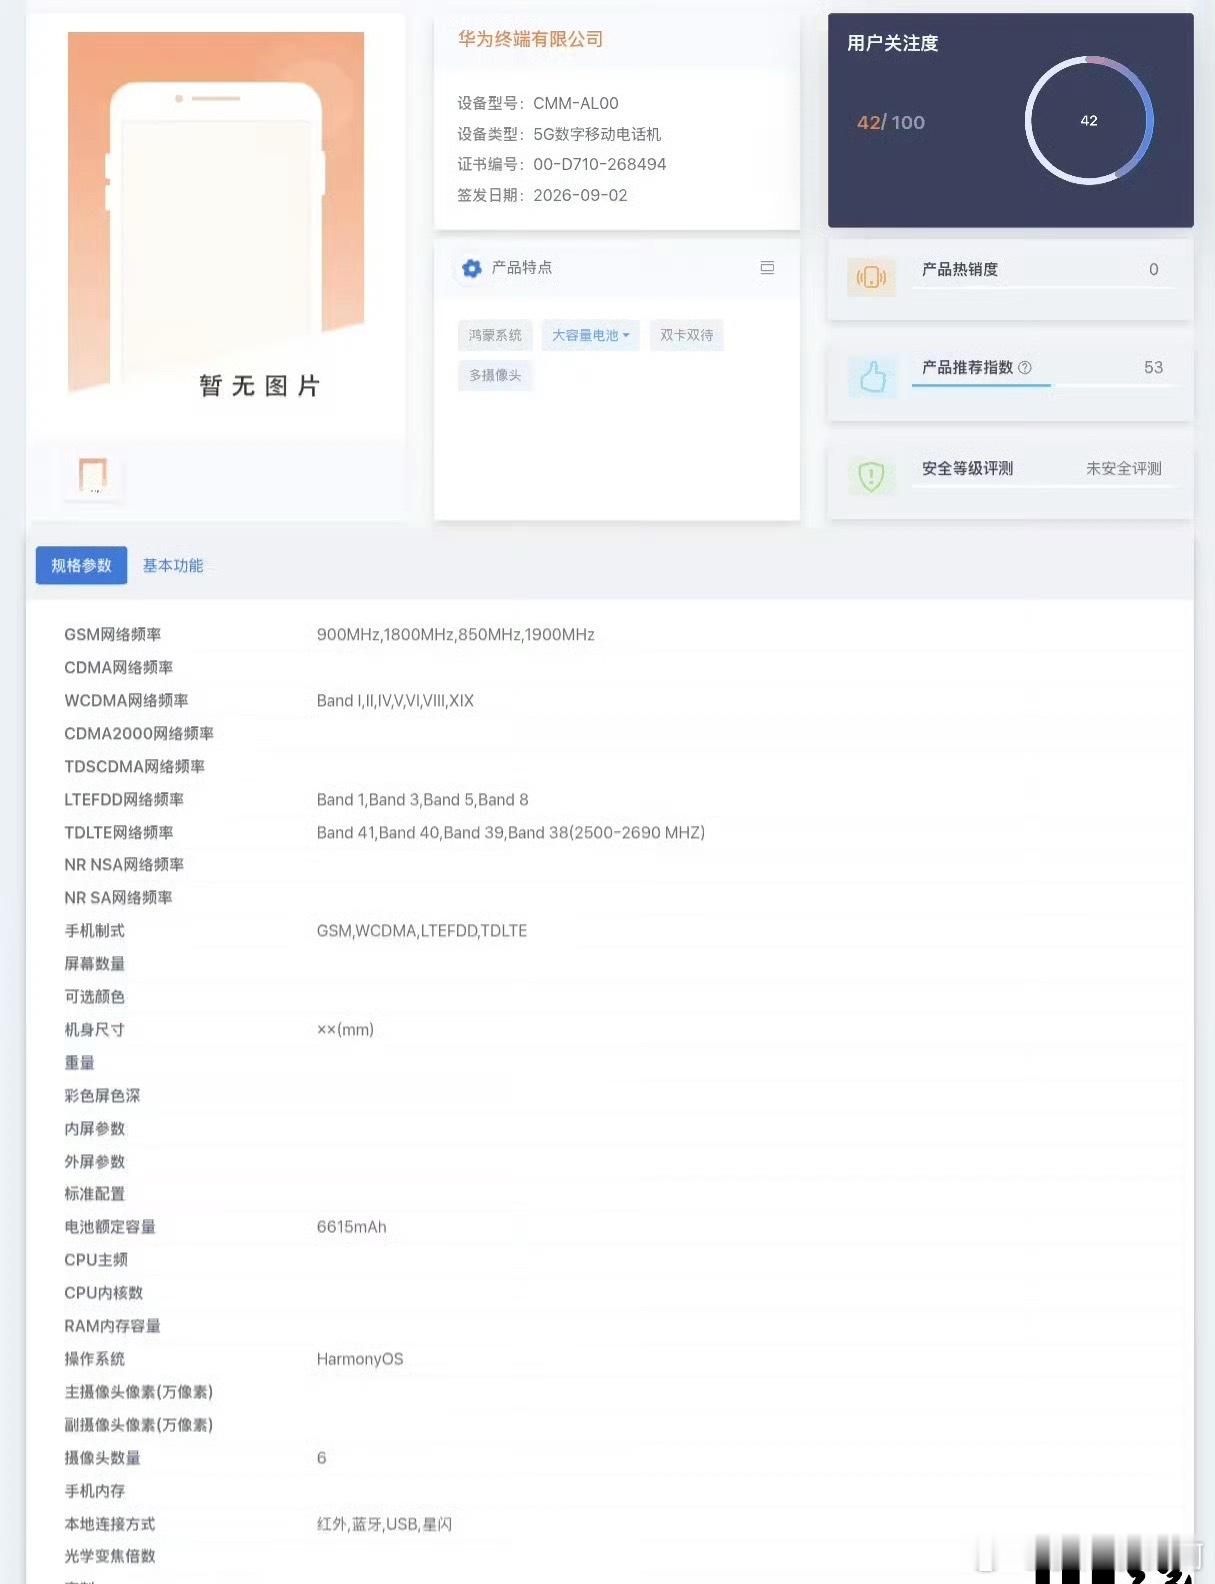Screen dimensions: 1215x1584
Task: Click the 设备型号 CMM-AL00 text
Action: pos(538,103)
